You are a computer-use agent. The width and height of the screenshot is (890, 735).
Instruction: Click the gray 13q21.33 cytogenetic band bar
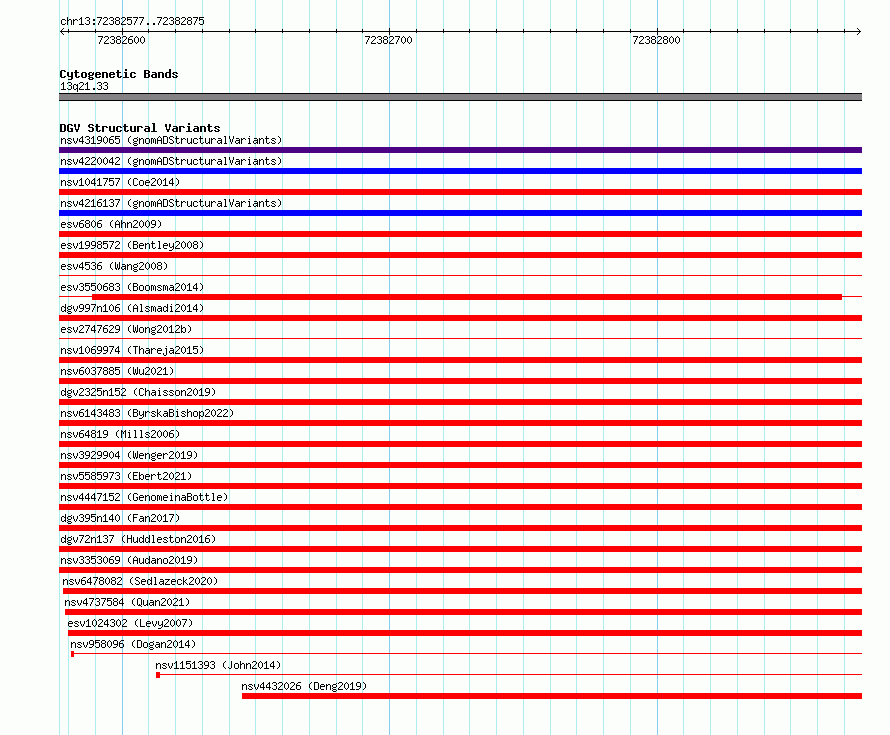[x=460, y=97]
